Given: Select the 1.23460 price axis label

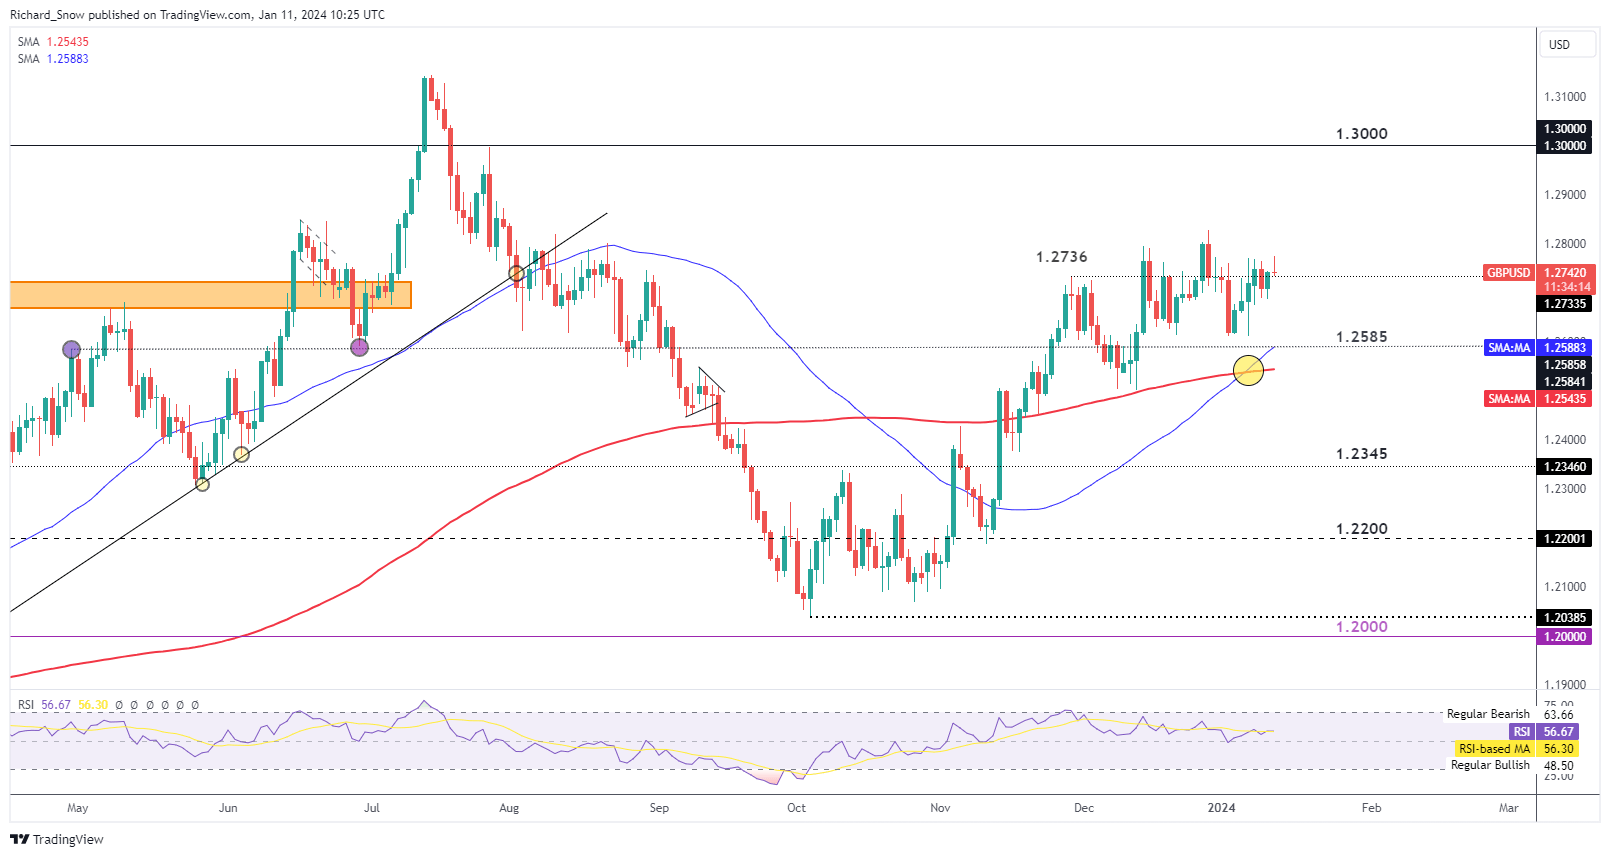Looking at the screenshot, I should pos(1563,467).
